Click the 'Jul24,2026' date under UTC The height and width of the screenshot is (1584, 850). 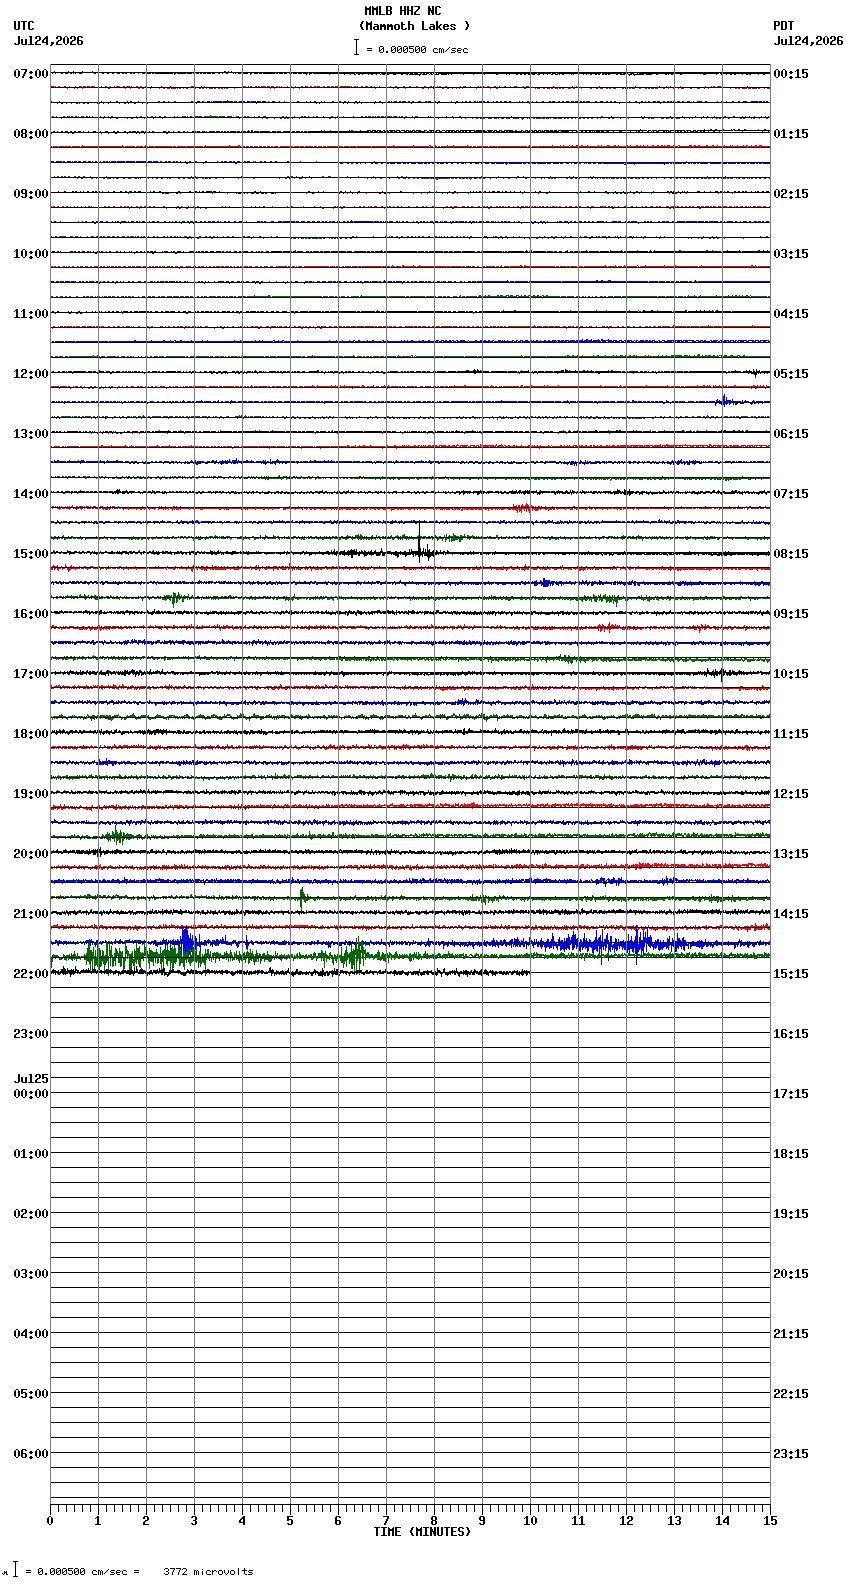(49, 41)
